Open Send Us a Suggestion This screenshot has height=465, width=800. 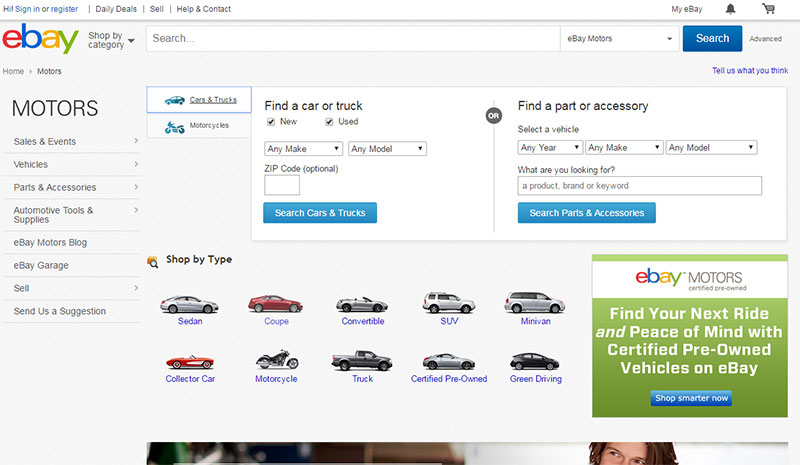pyautogui.click(x=71, y=311)
